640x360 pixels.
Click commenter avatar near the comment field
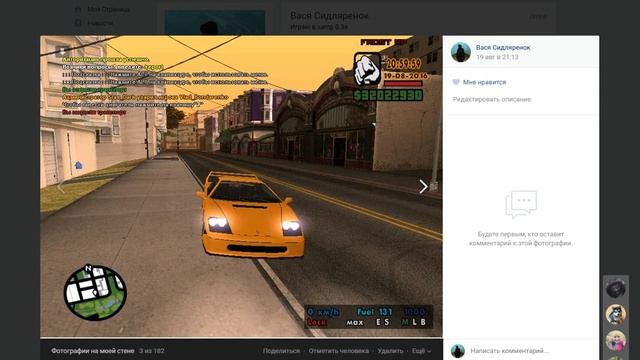[x=458, y=351]
